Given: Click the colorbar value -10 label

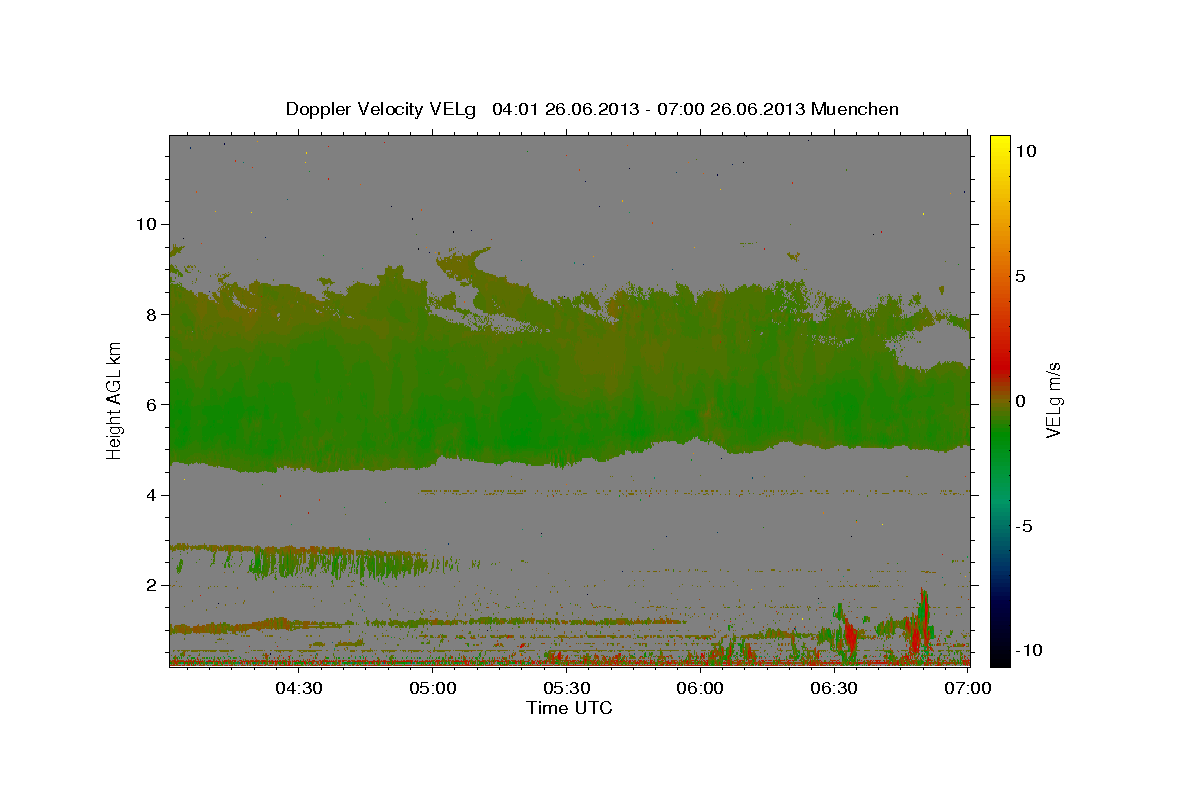Looking at the screenshot, I should [x=1028, y=651].
